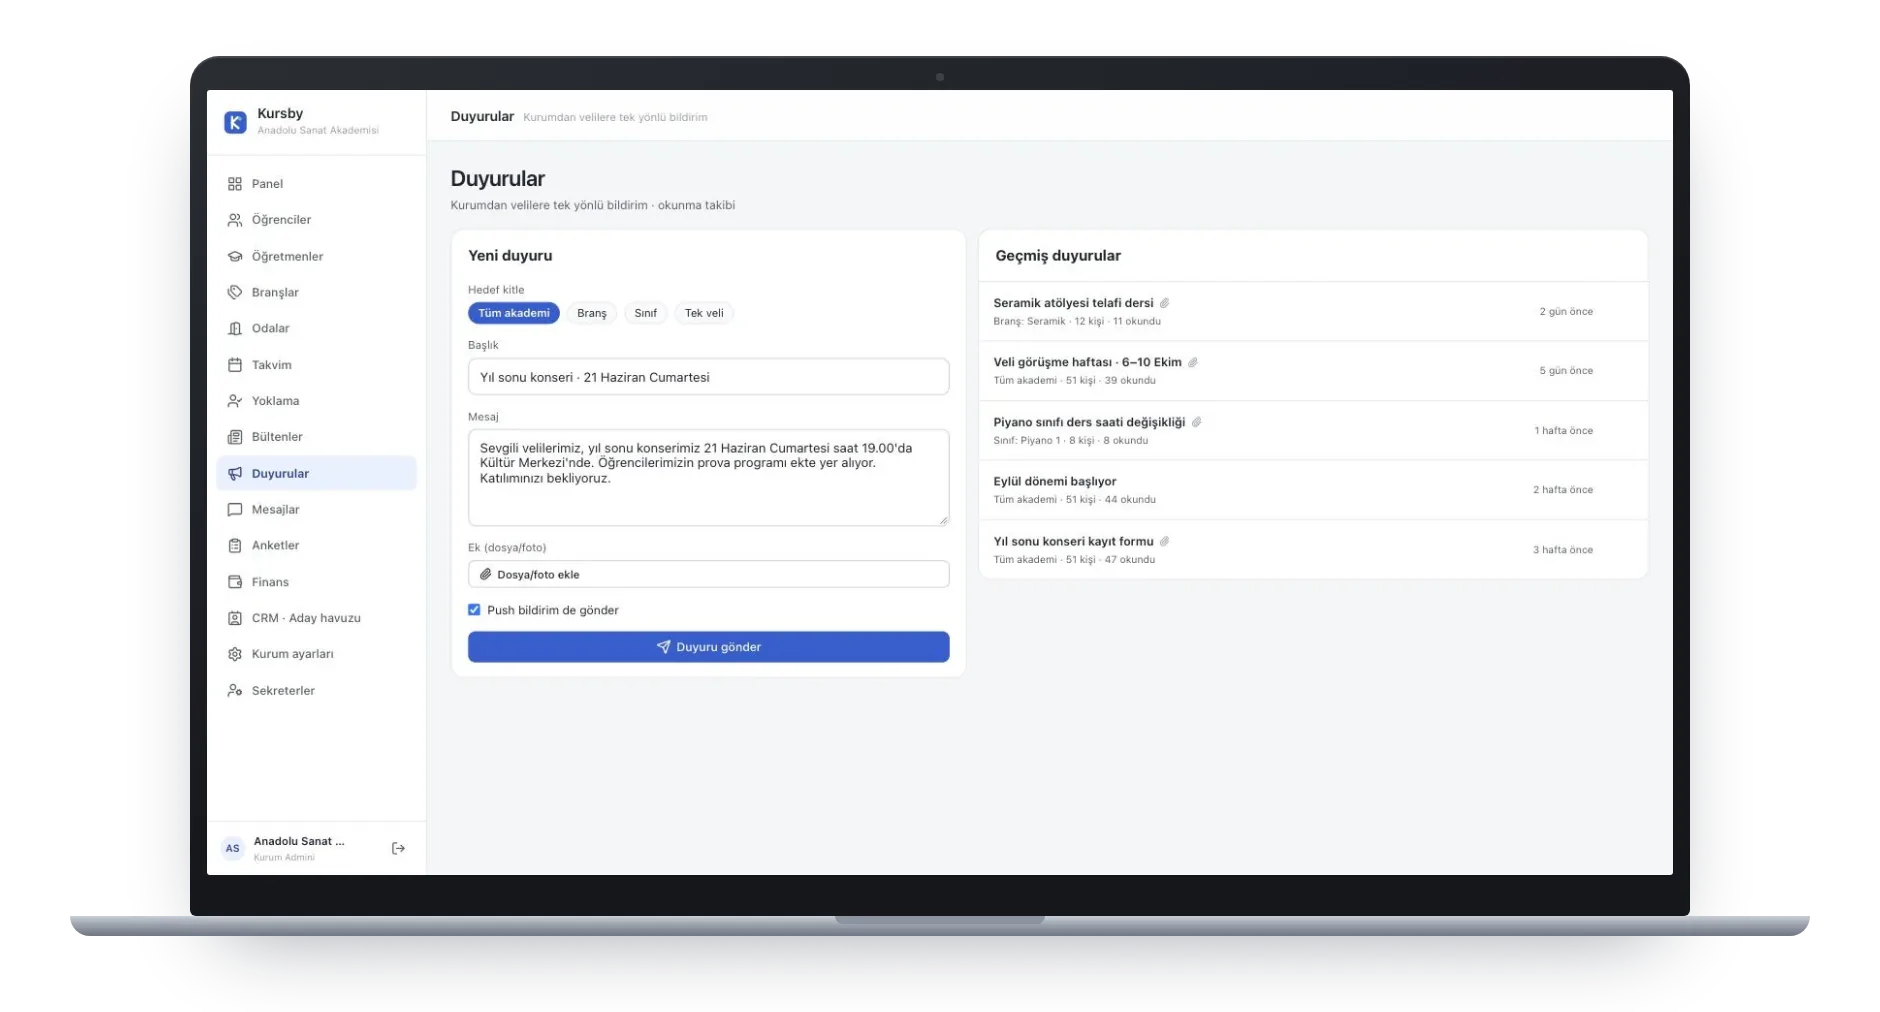Click the Branşlar tag icon
The width and height of the screenshot is (1880, 1012).
(x=235, y=293)
